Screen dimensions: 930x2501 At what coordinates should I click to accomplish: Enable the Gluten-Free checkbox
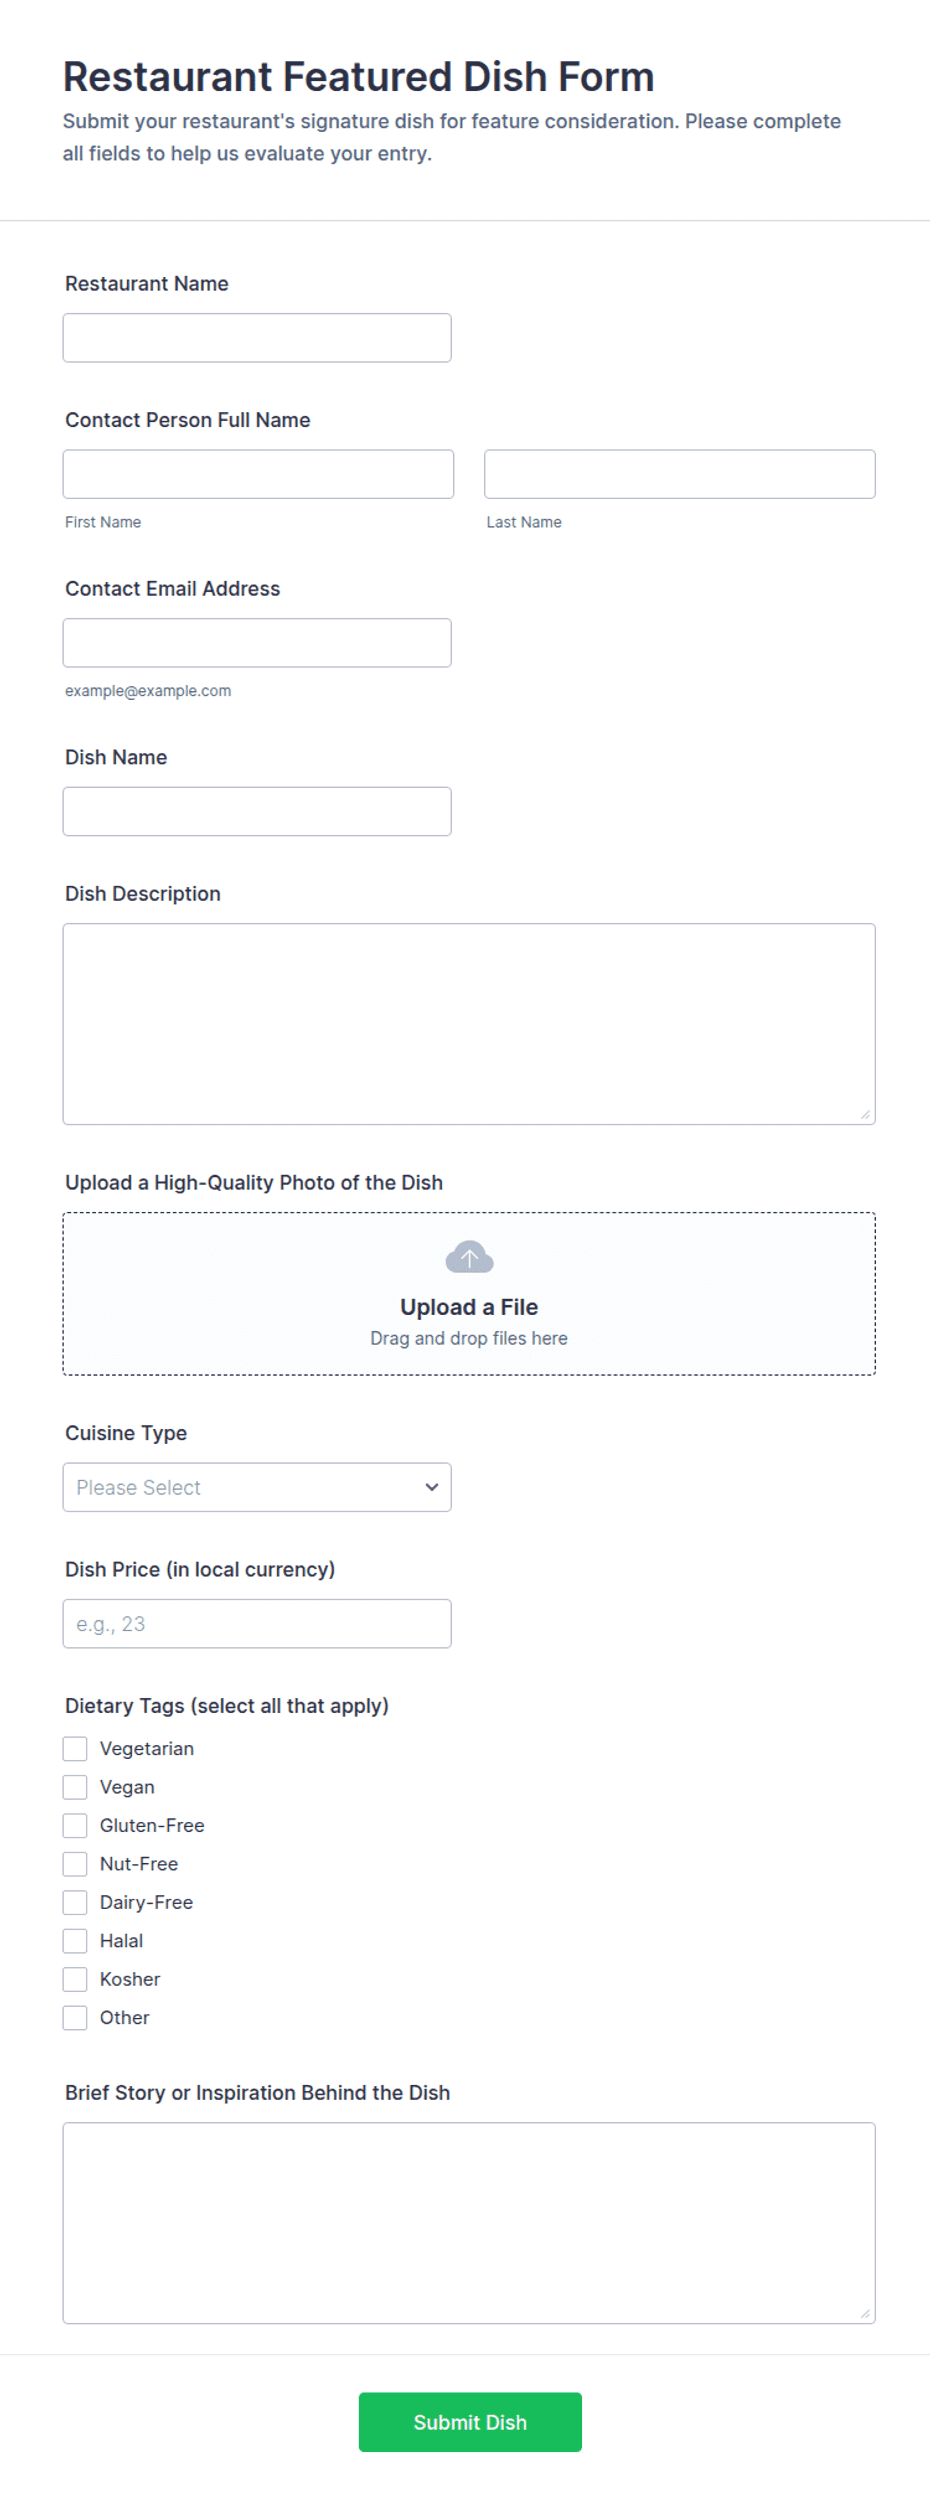75,1825
